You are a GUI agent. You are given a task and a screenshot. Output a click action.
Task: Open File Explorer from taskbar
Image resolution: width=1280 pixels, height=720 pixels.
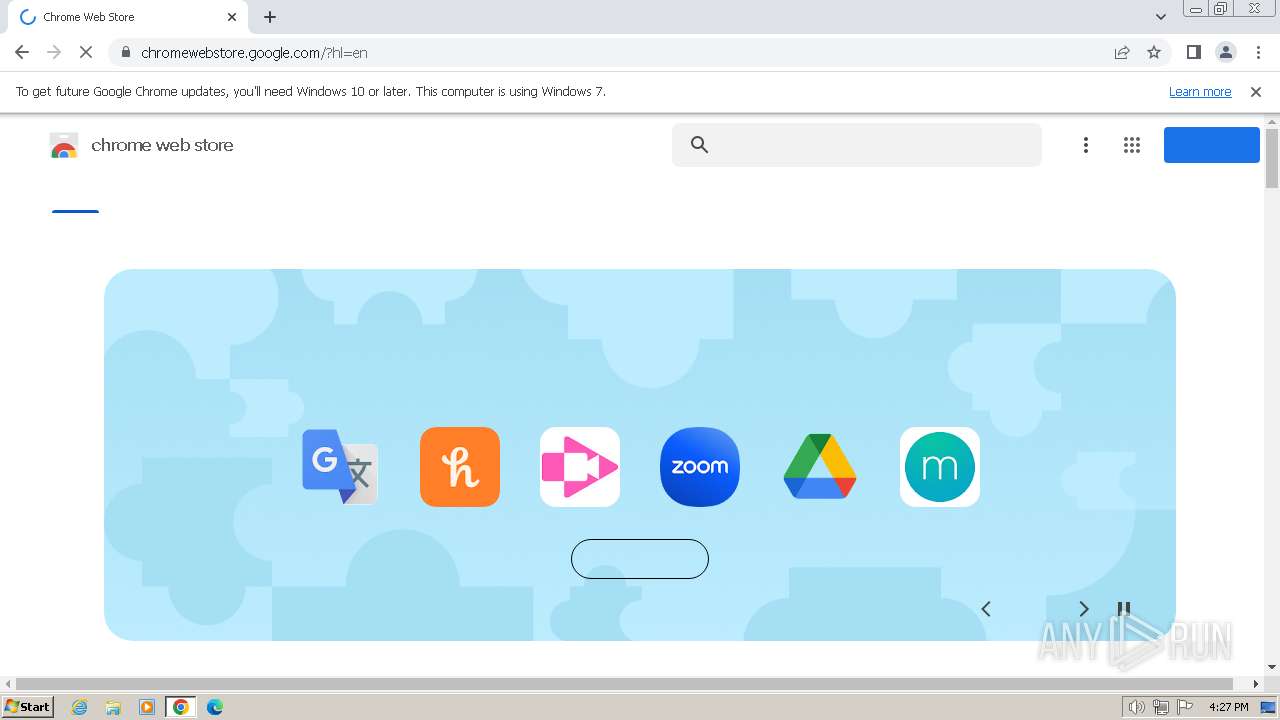113,707
